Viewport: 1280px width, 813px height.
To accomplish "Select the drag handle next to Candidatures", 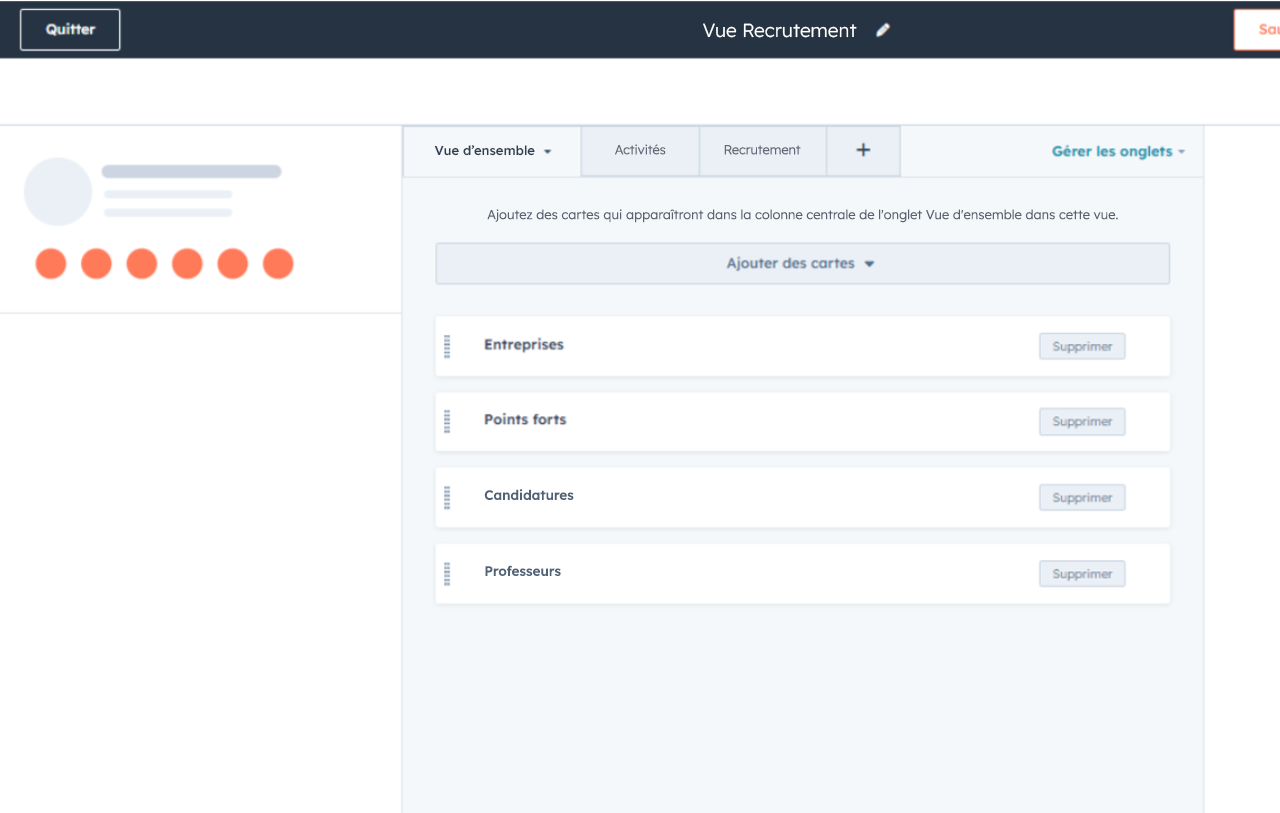I will click(447, 497).
